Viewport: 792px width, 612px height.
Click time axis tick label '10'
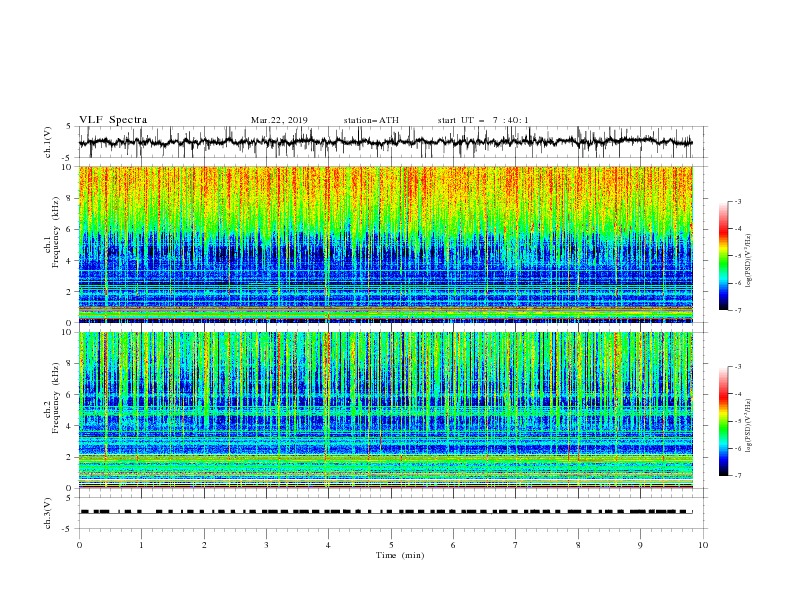point(703,545)
